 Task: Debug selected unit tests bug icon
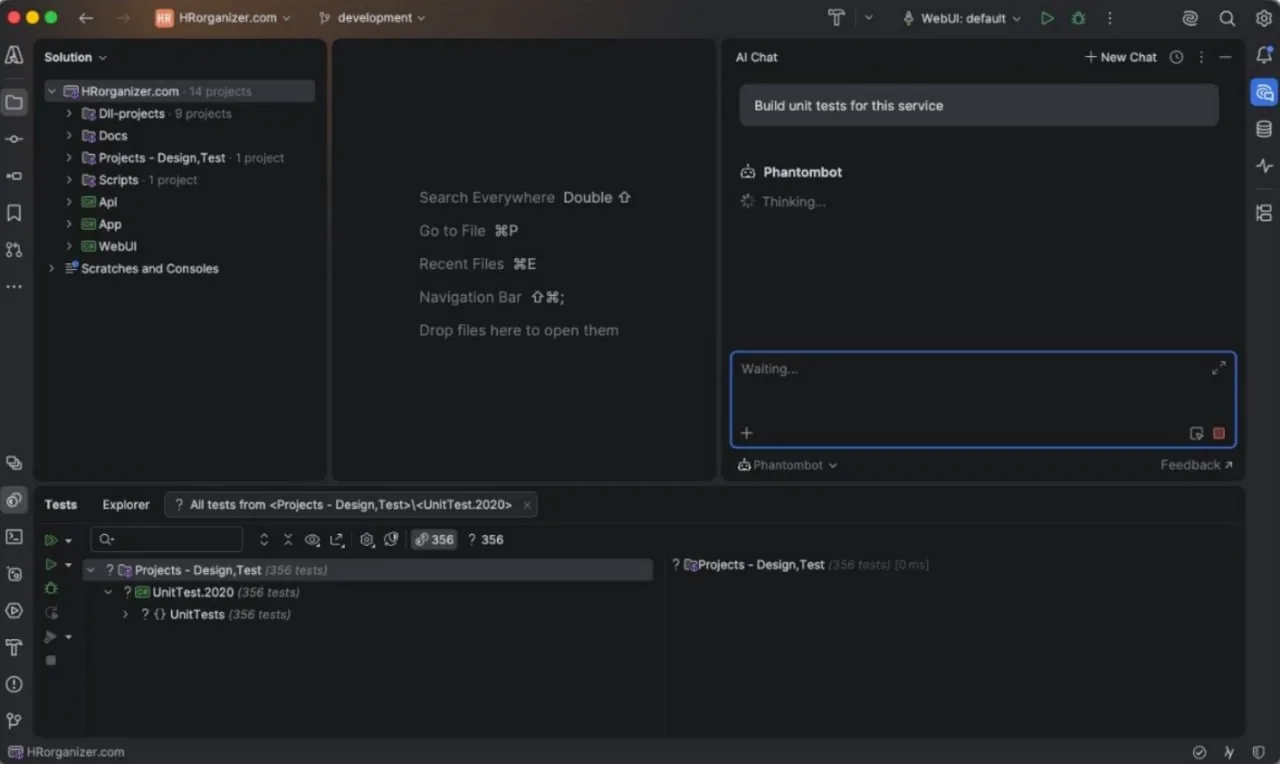pos(51,589)
